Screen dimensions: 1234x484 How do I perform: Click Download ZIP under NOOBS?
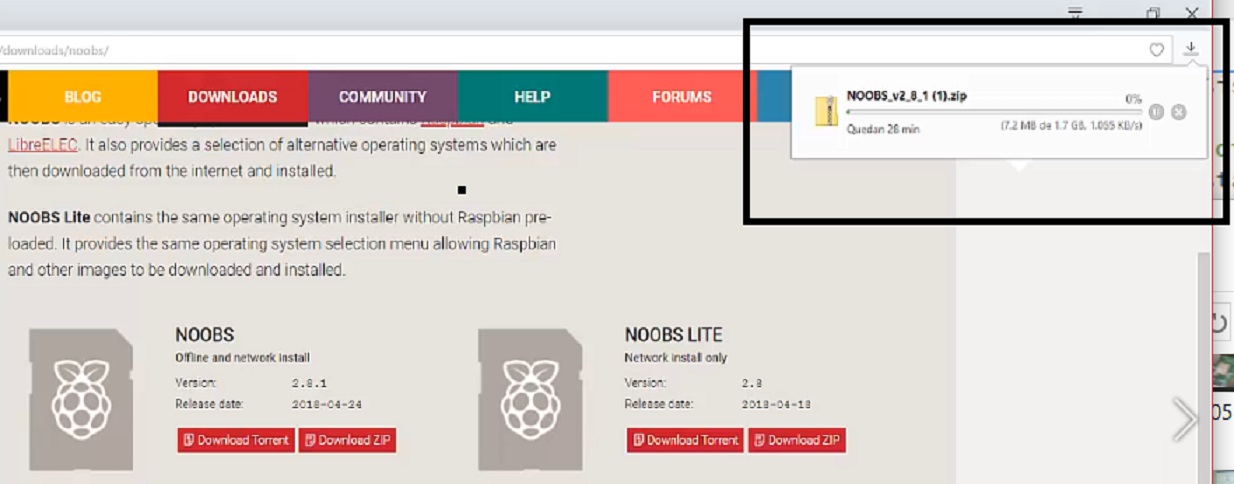(348, 440)
